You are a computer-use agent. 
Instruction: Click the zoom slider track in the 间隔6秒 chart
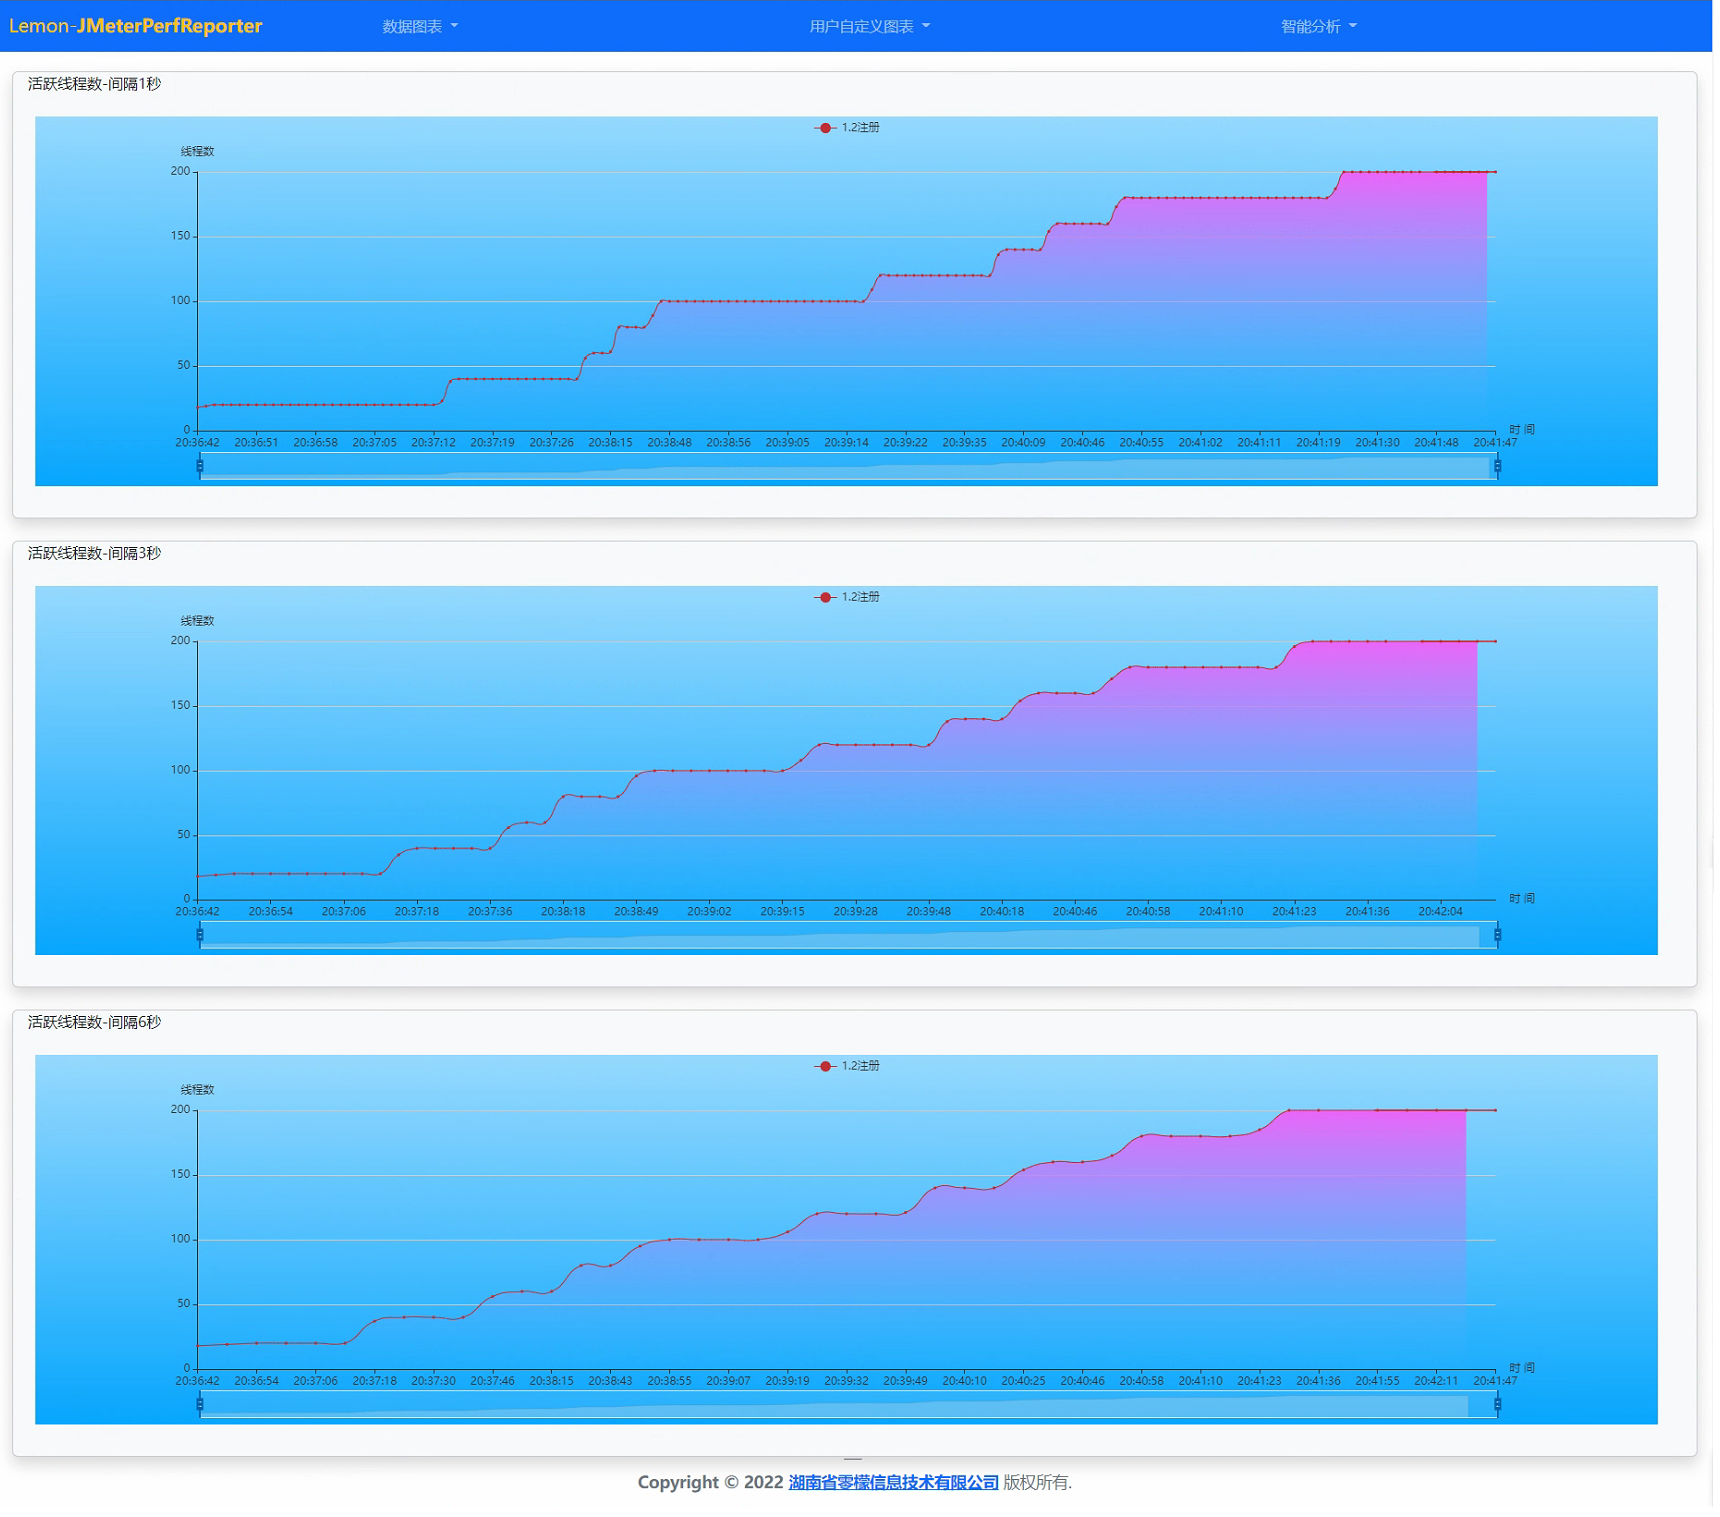click(848, 1405)
